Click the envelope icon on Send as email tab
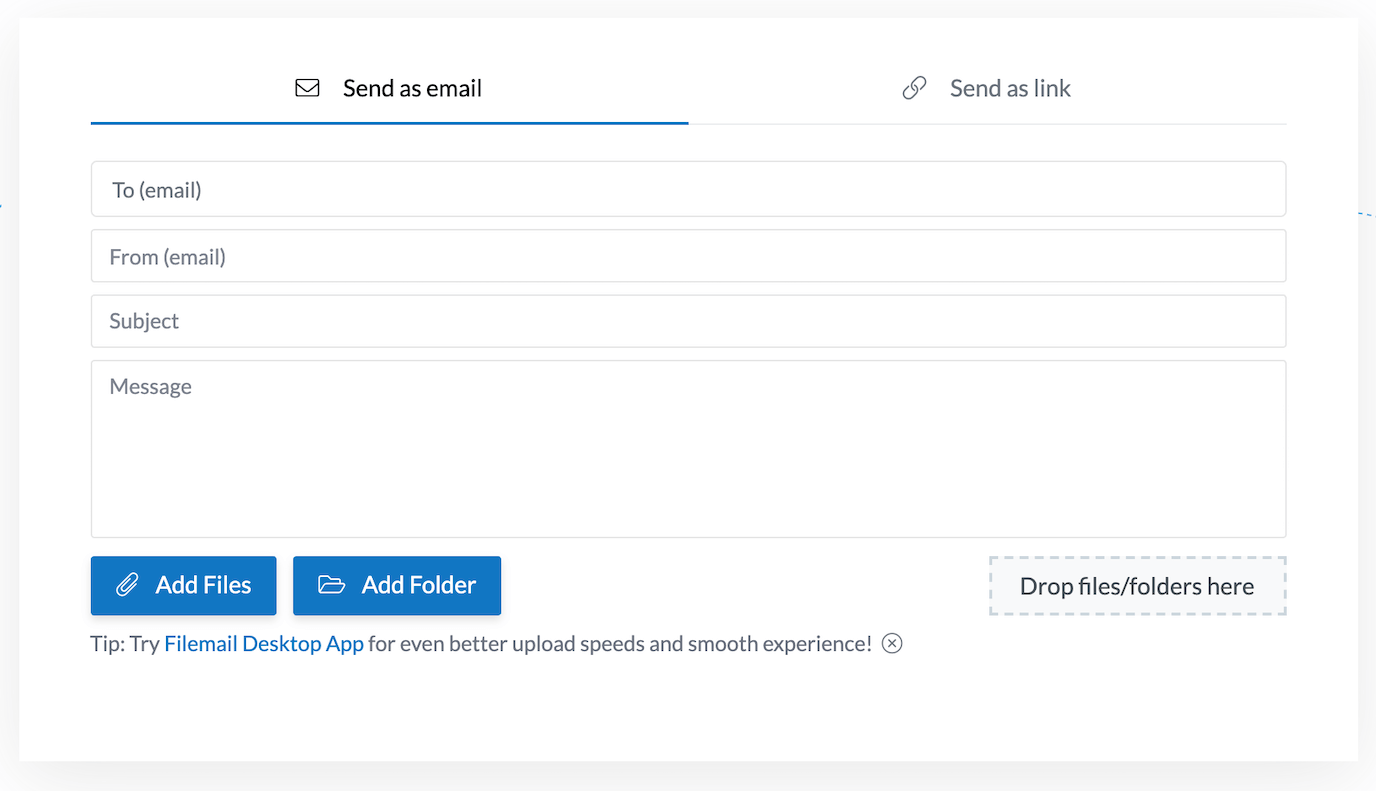 click(x=306, y=88)
